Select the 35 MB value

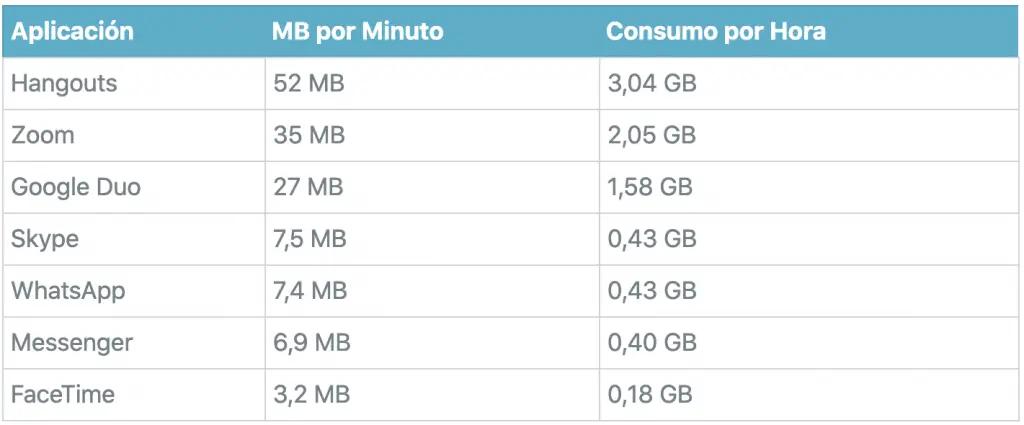308,135
